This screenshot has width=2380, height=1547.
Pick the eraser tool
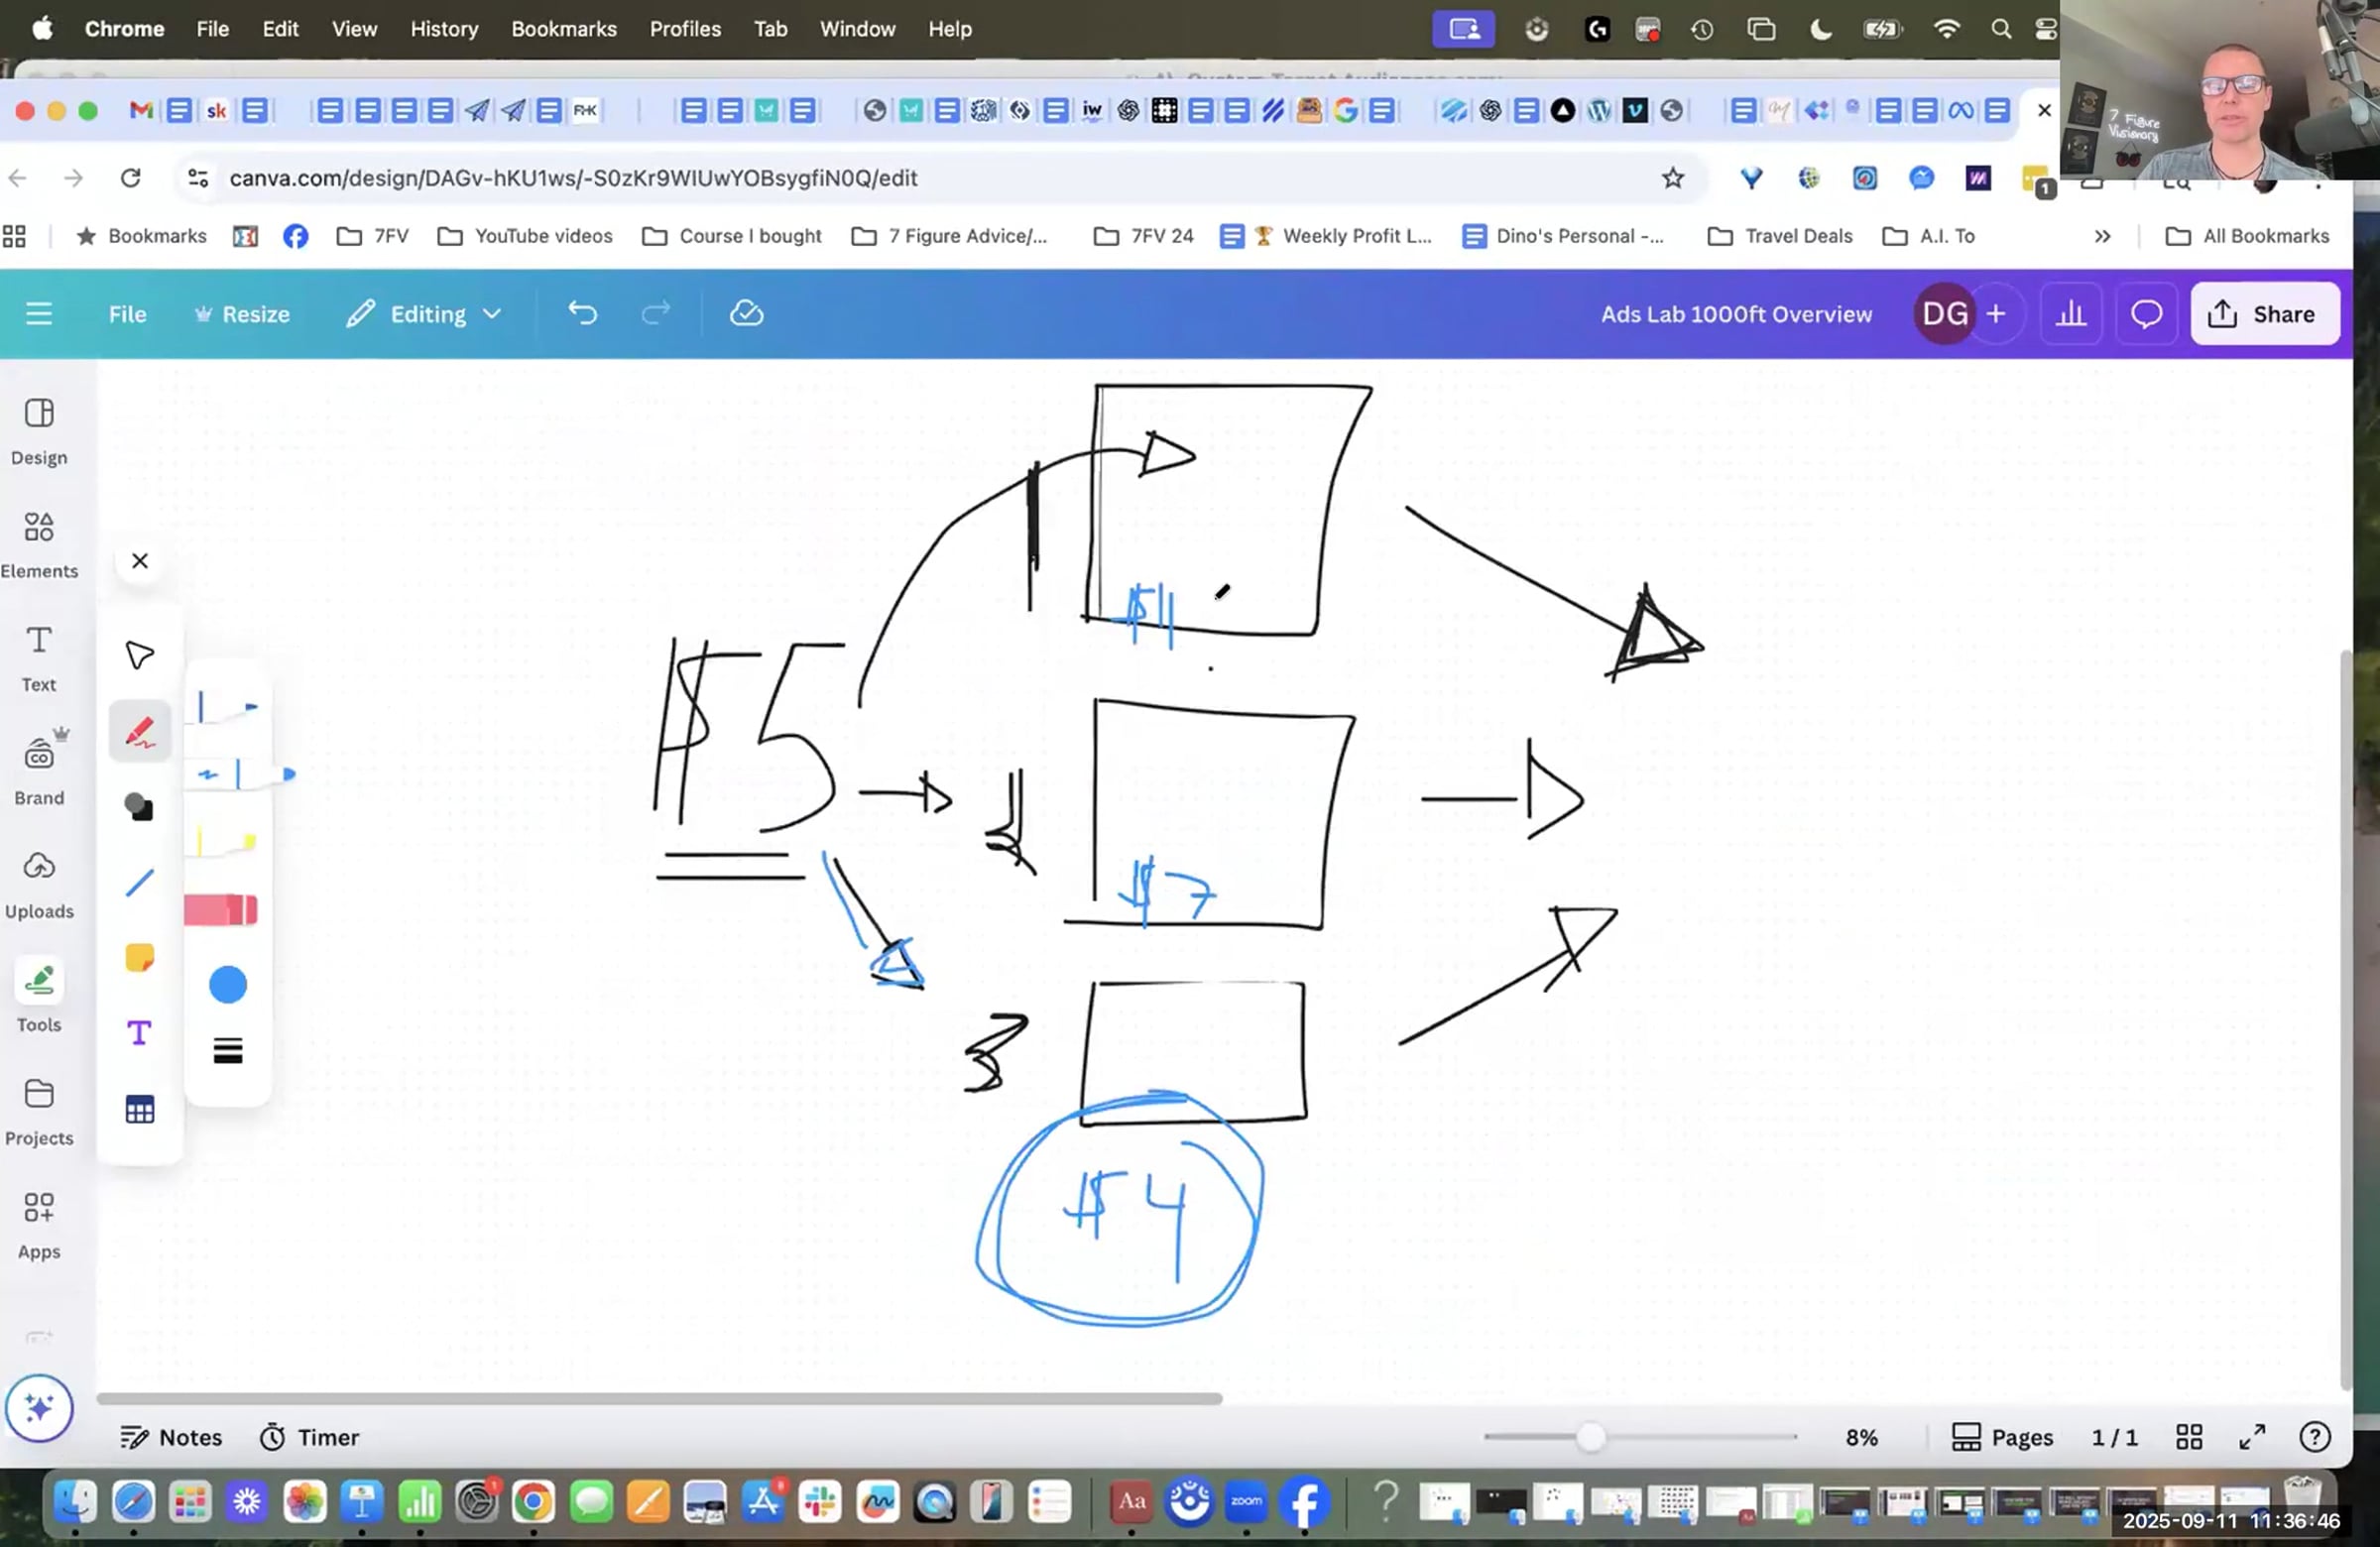[x=221, y=909]
